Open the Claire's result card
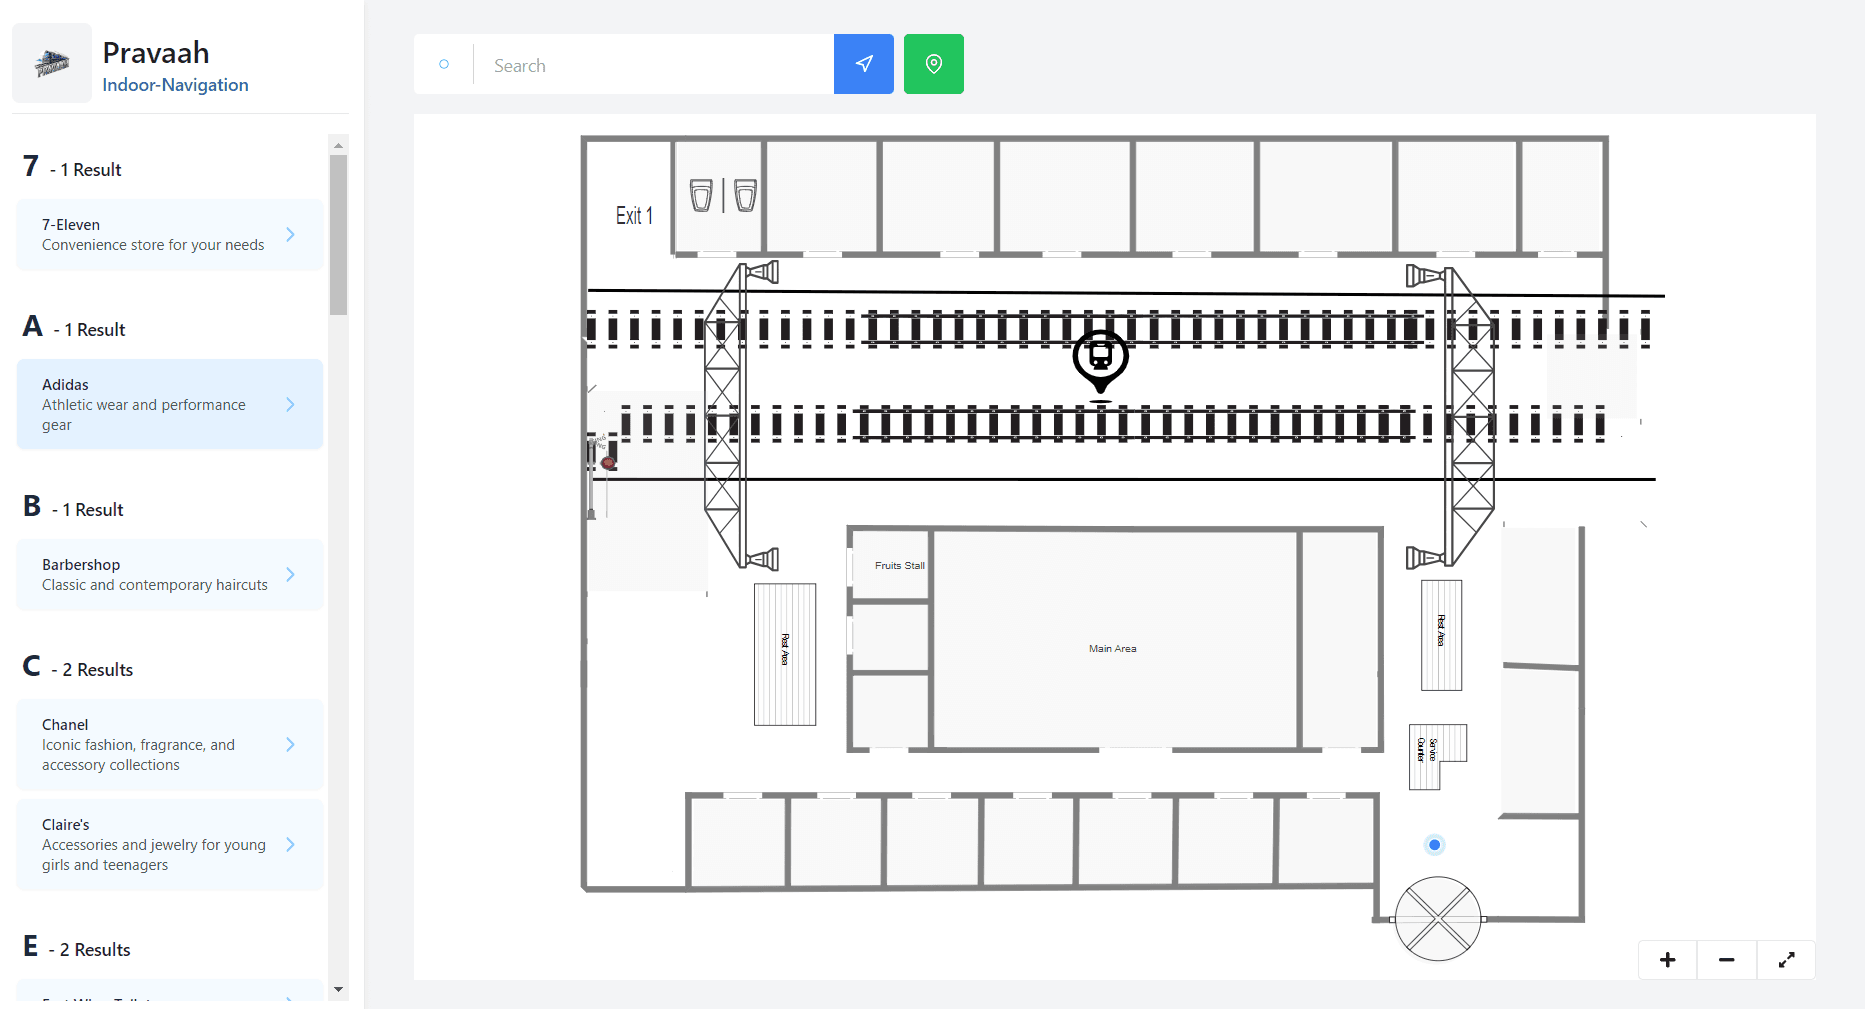Screen dimensions: 1865x1009 170,845
